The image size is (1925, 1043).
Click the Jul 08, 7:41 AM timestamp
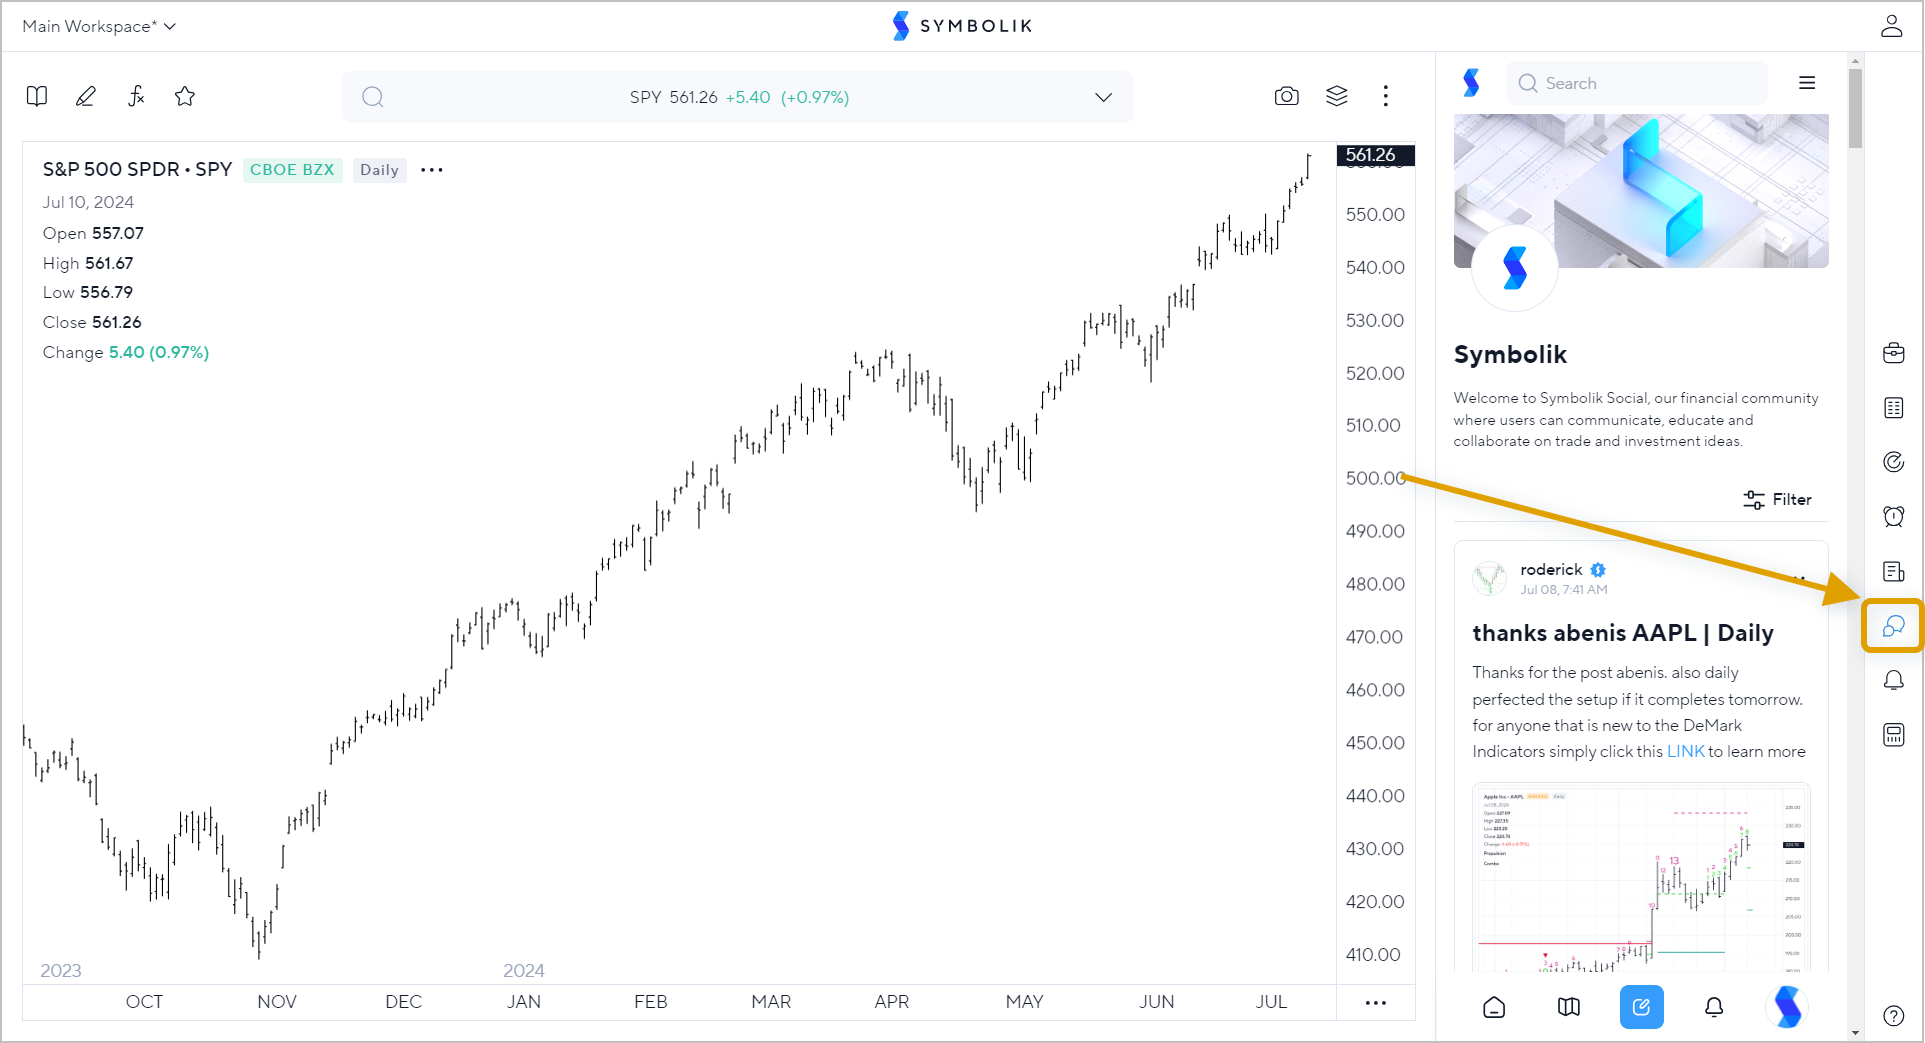pyautogui.click(x=1564, y=590)
